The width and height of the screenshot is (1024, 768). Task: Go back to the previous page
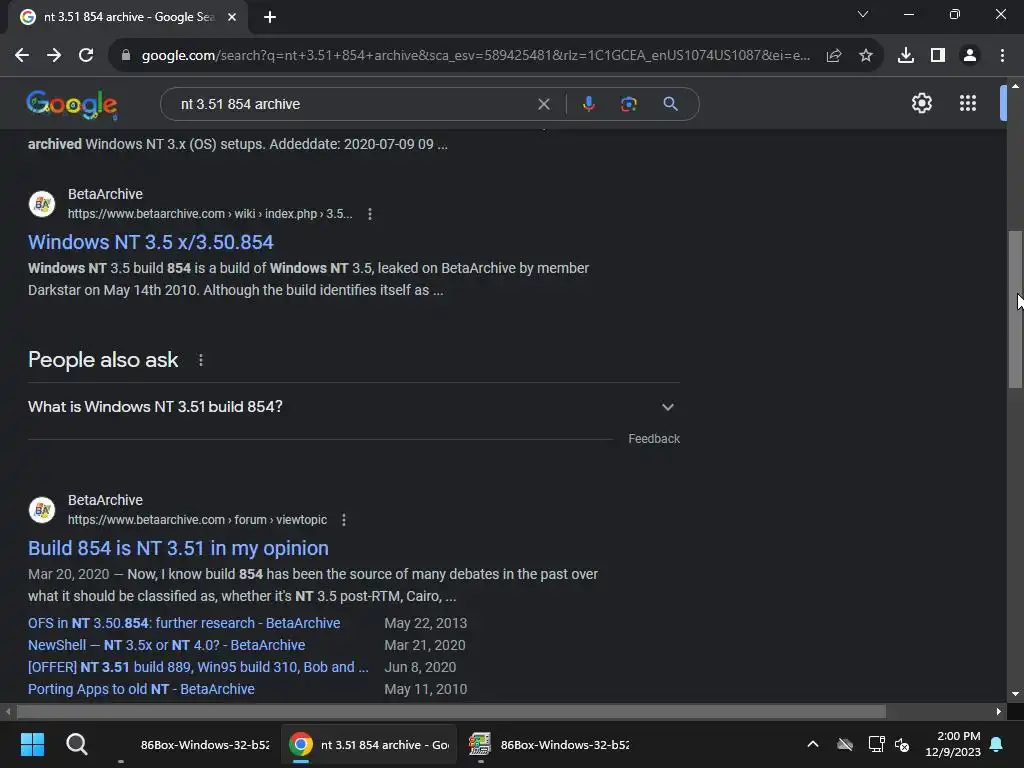click(x=22, y=56)
